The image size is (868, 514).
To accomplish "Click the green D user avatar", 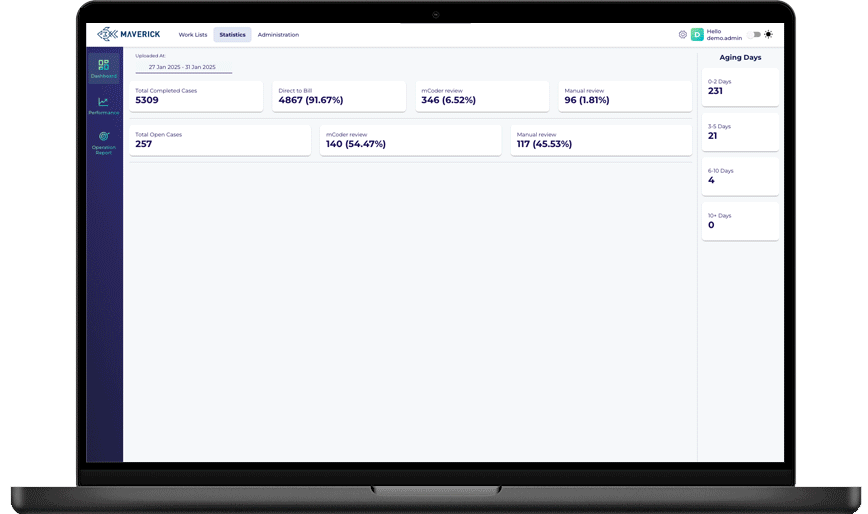I will pos(697,34).
